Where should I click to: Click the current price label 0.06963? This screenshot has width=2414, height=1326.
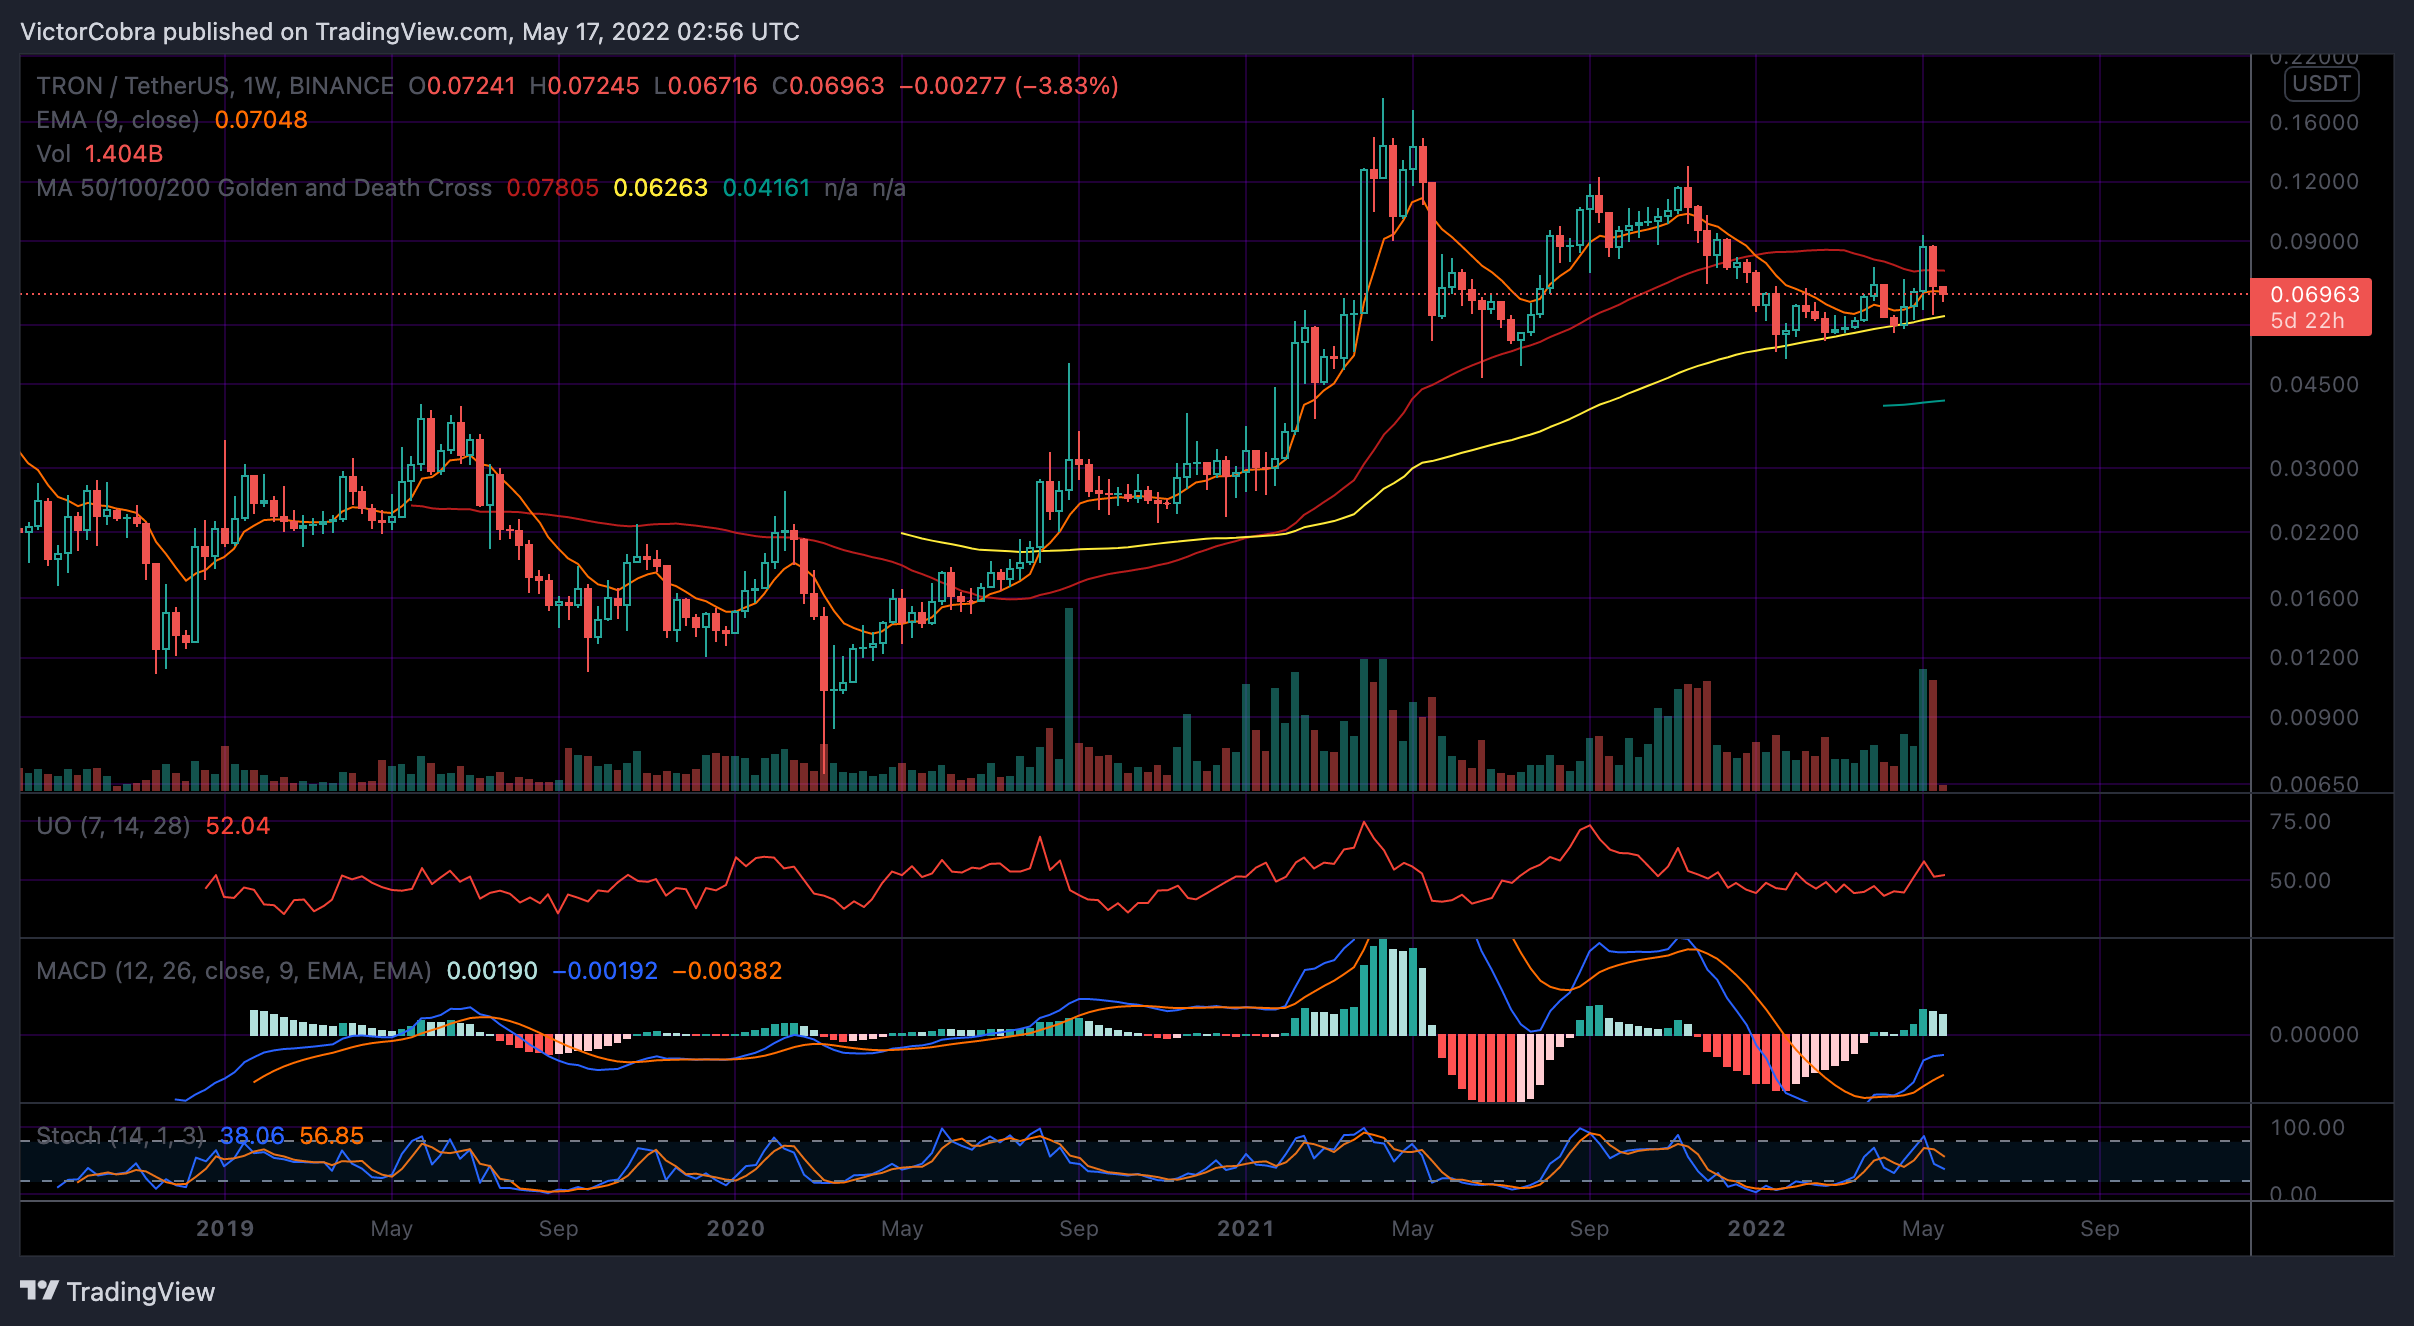pos(2314,294)
